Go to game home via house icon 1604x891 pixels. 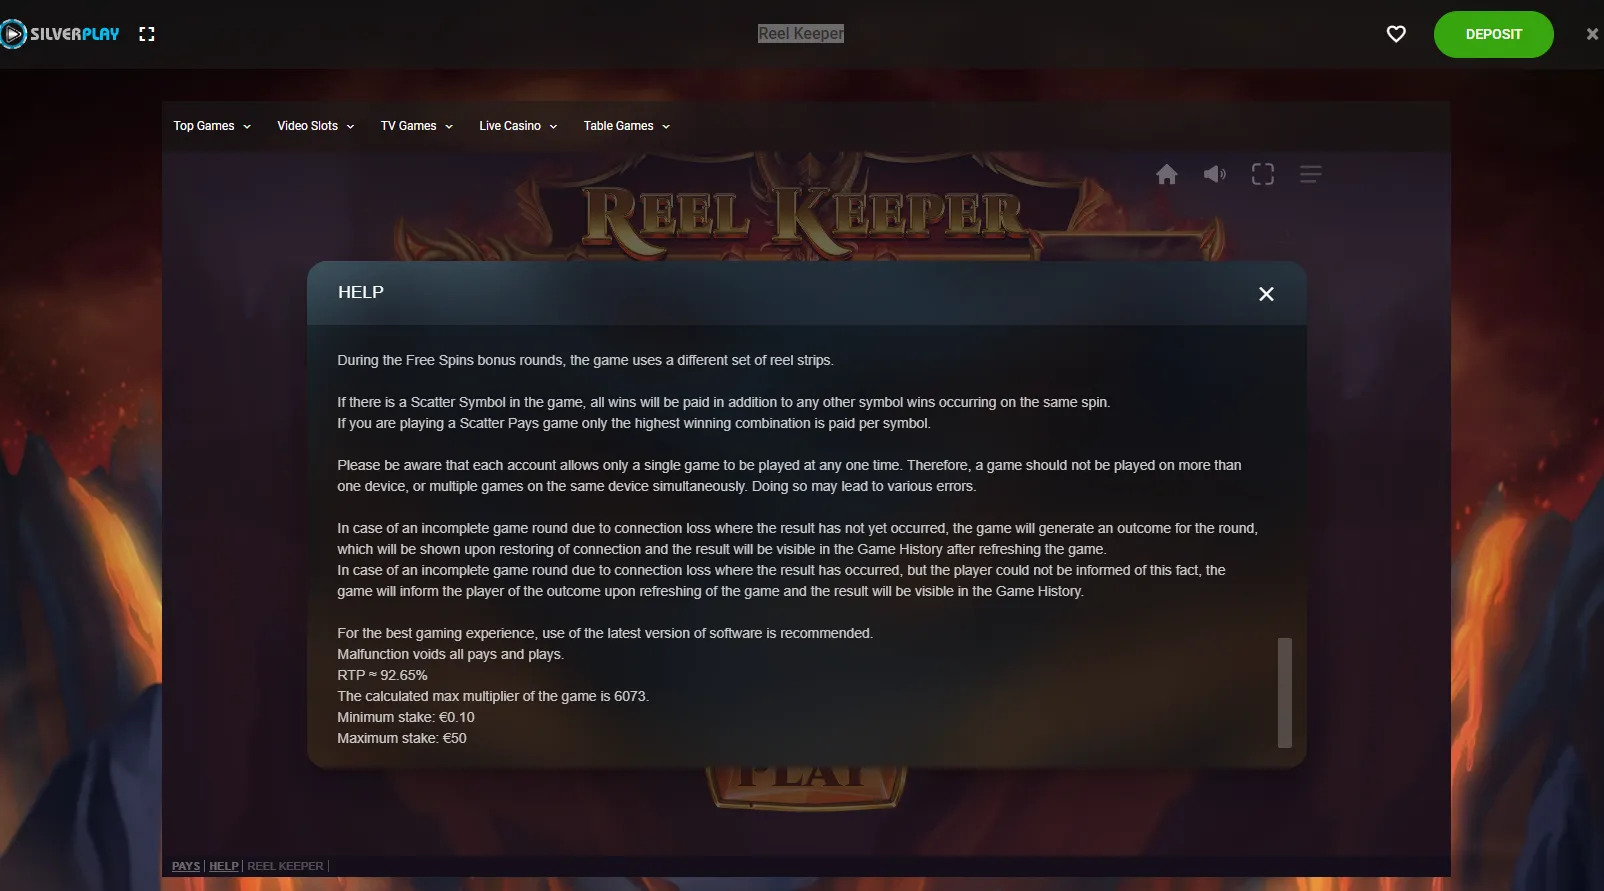(x=1167, y=174)
